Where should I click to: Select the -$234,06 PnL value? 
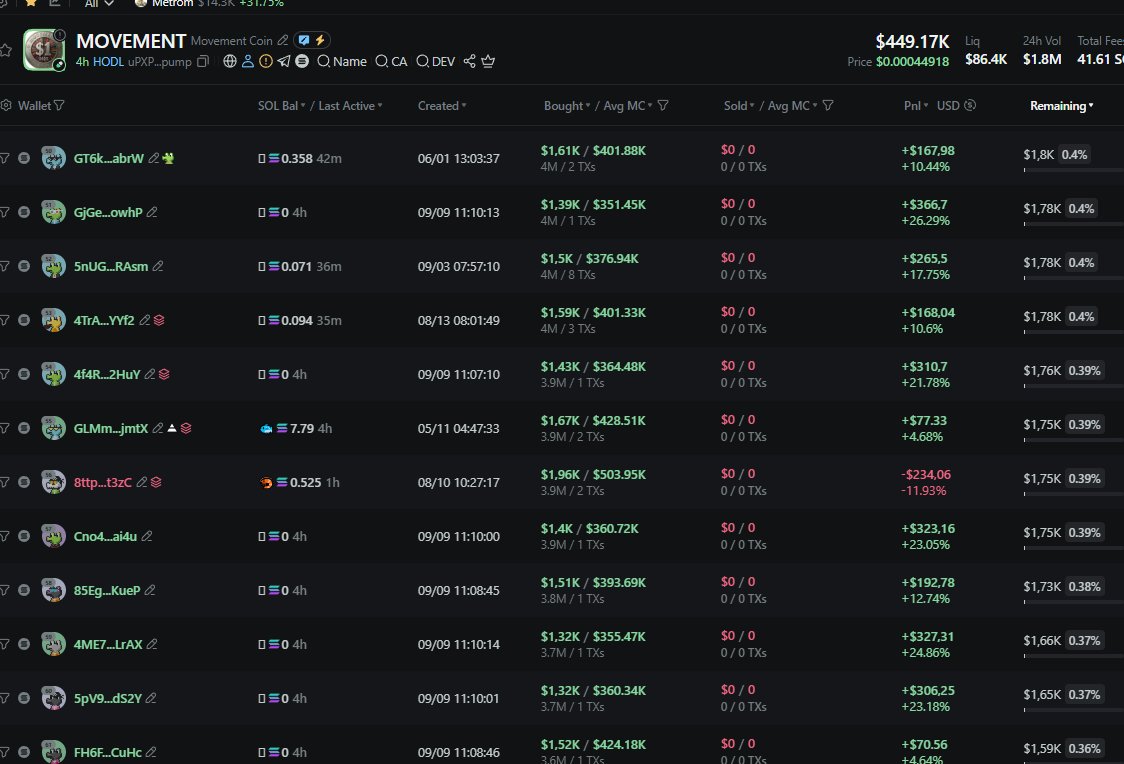coord(925,474)
